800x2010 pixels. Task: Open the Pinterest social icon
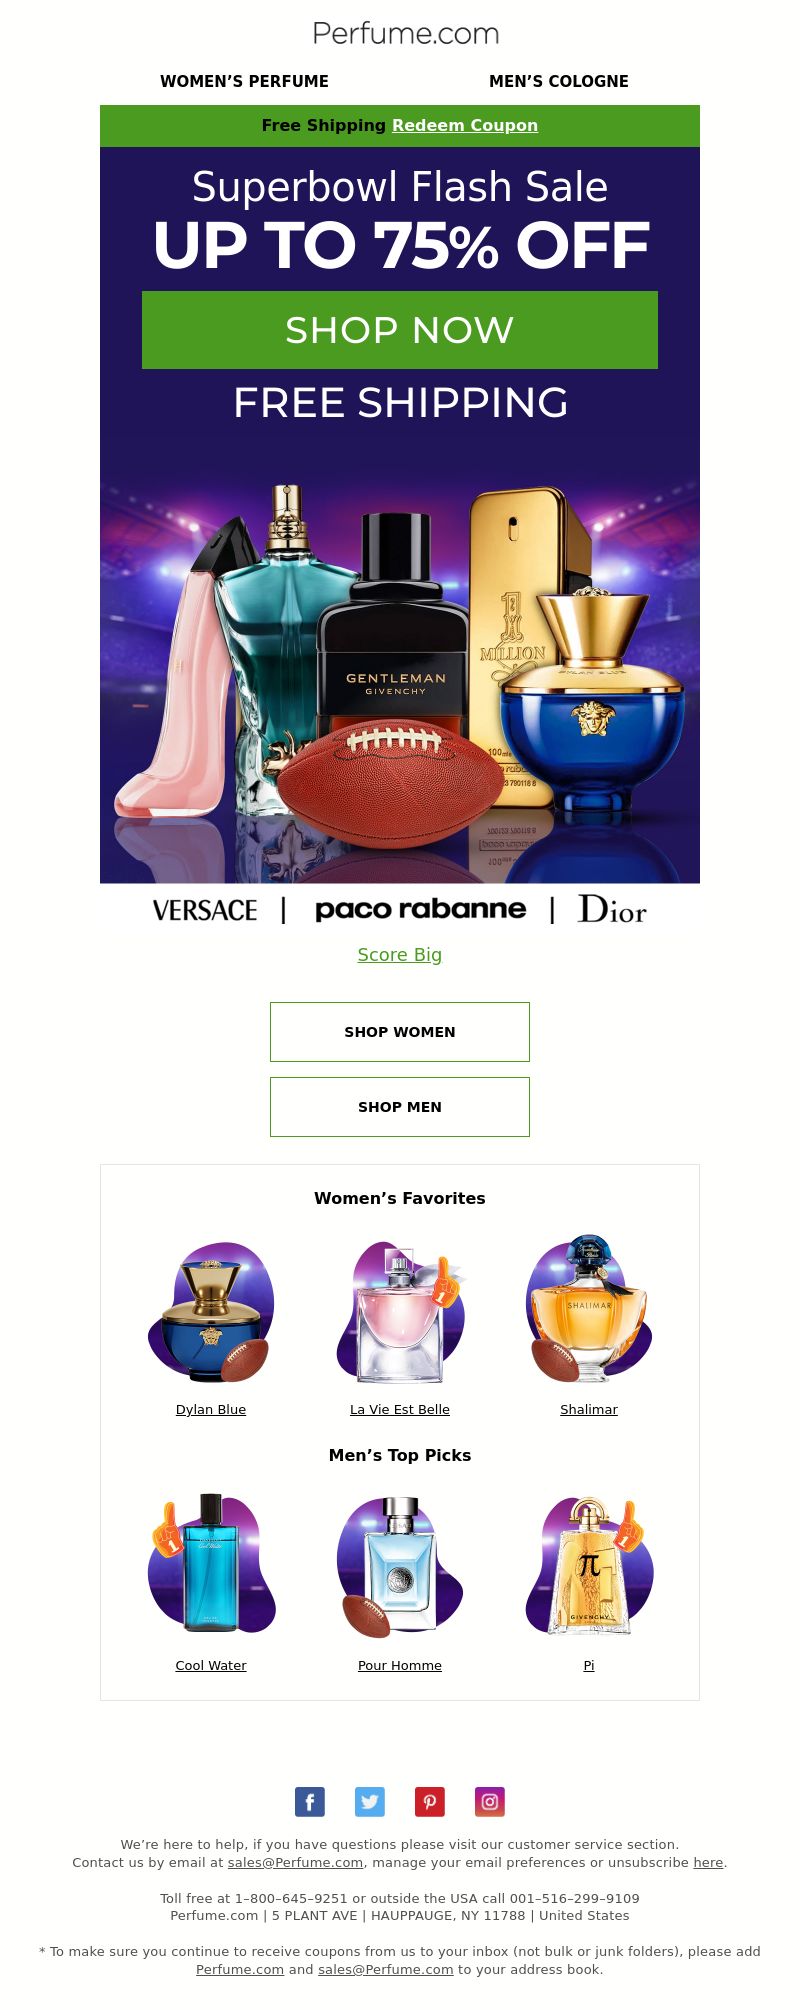(x=430, y=1802)
